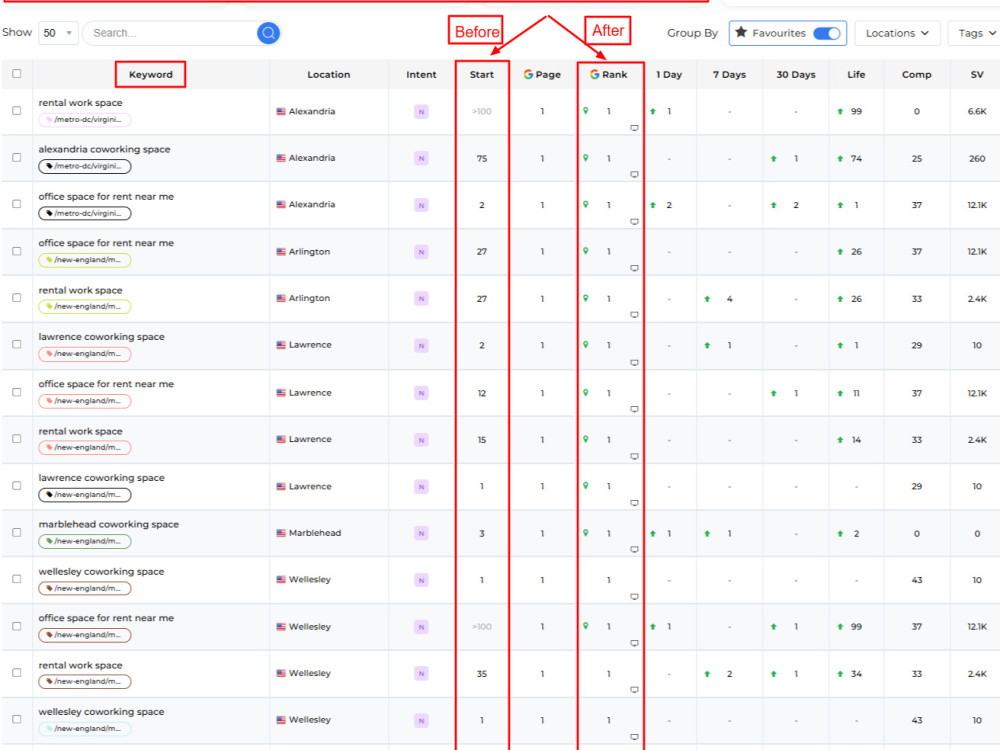The width and height of the screenshot is (1000, 750).
Task: Open the marblehead coworking space keyword
Action: coord(108,524)
